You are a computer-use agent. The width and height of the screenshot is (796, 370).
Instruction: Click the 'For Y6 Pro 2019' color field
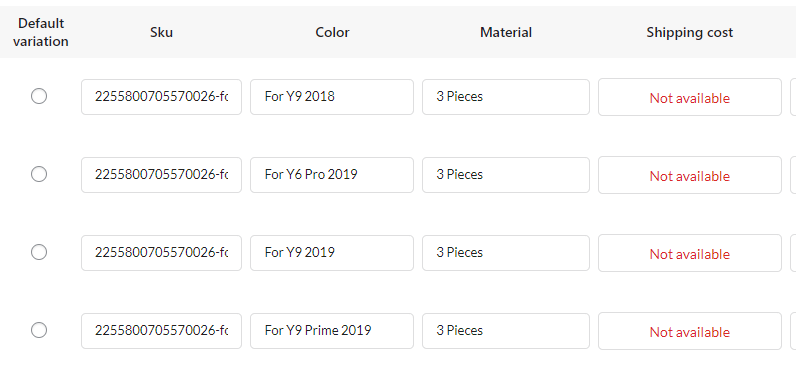332,175
